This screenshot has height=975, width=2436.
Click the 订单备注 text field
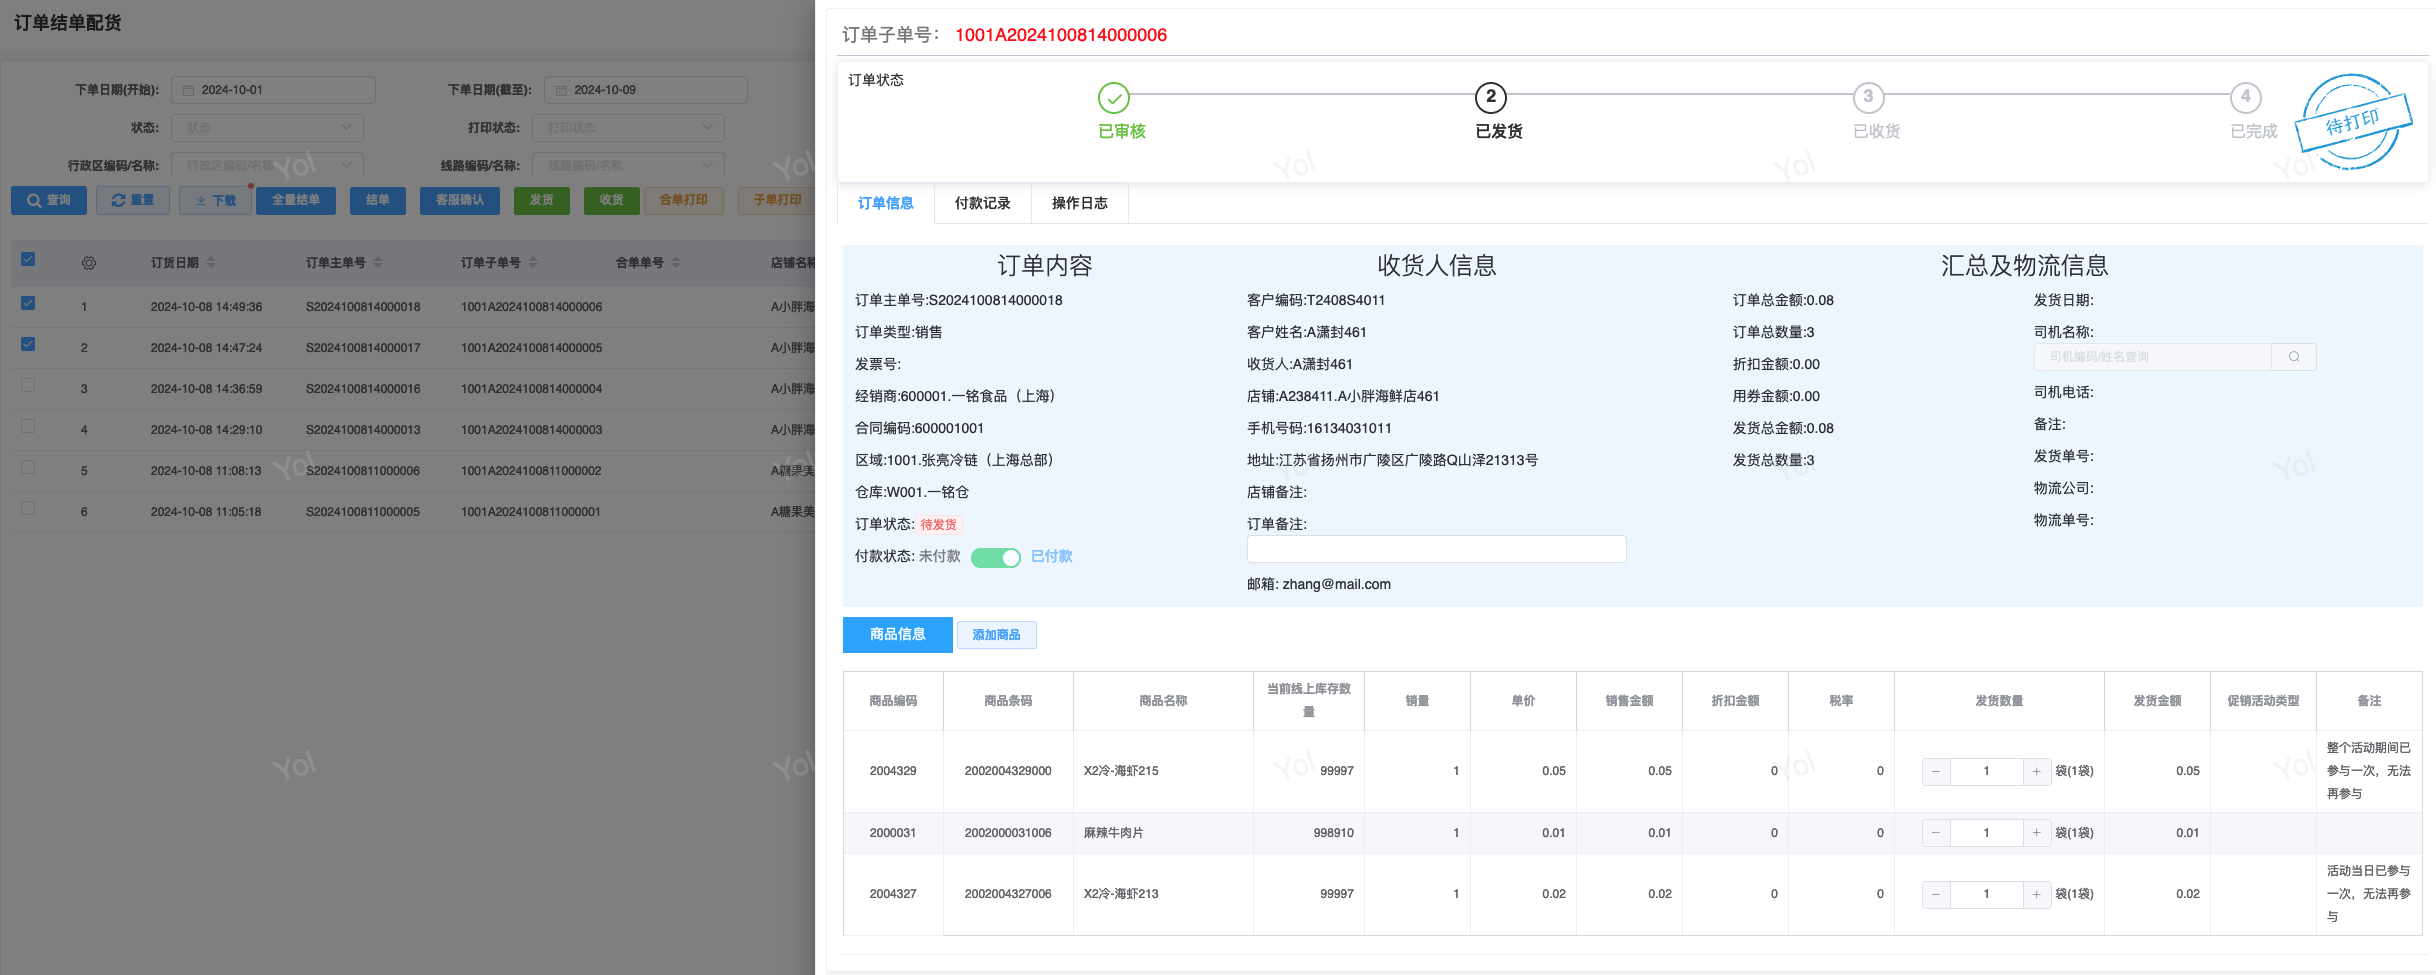pos(1435,549)
